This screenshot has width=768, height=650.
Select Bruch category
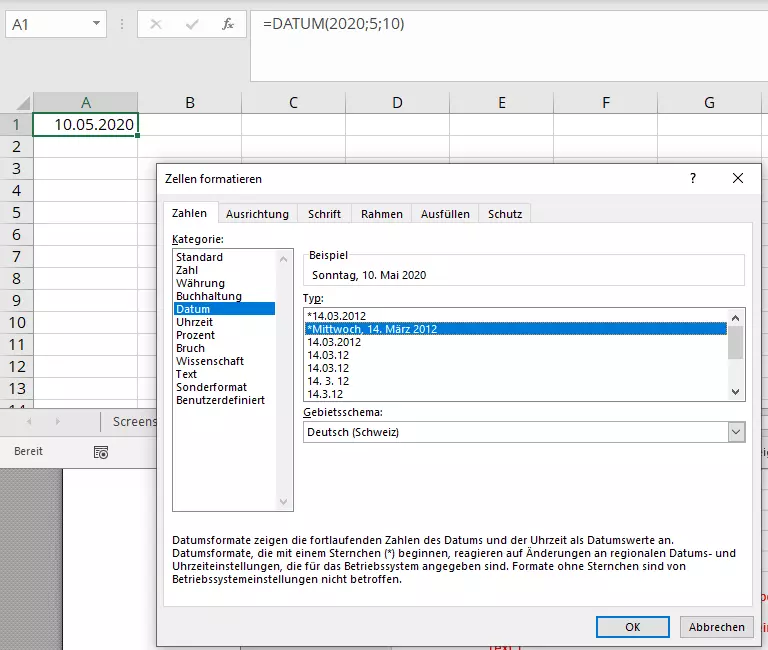pos(224,348)
